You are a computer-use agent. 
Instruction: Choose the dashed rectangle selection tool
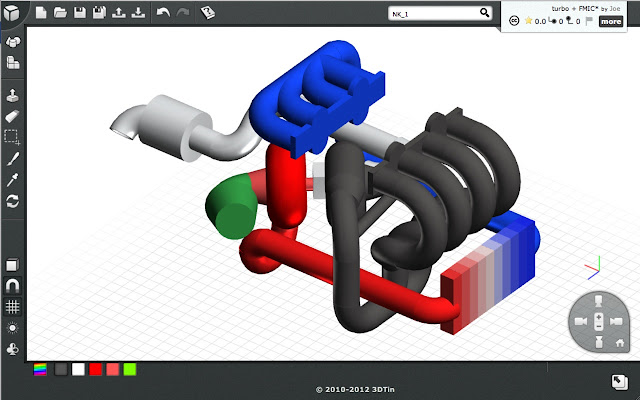click(13, 137)
